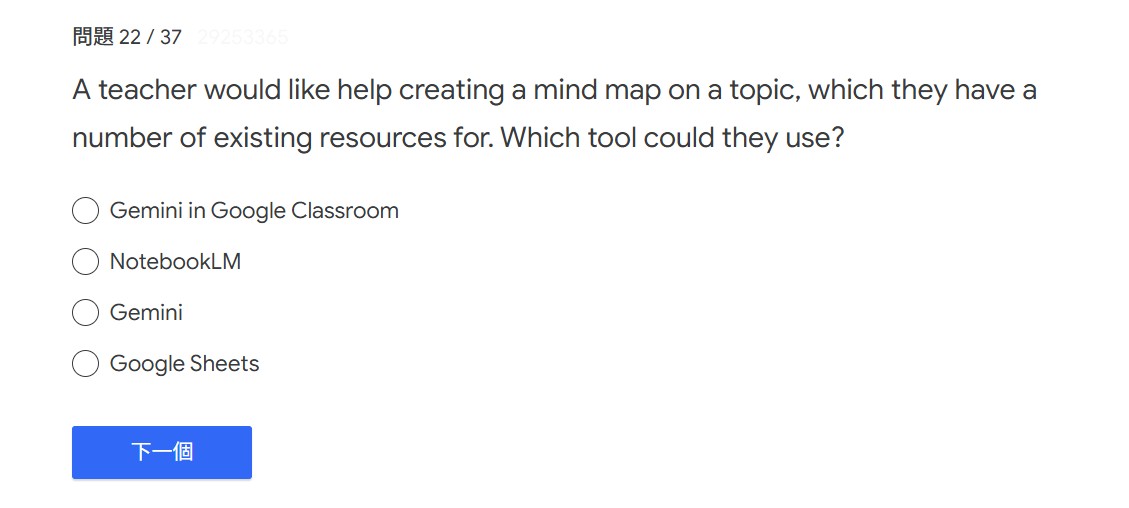Click the "問題" heading label

(x=93, y=38)
